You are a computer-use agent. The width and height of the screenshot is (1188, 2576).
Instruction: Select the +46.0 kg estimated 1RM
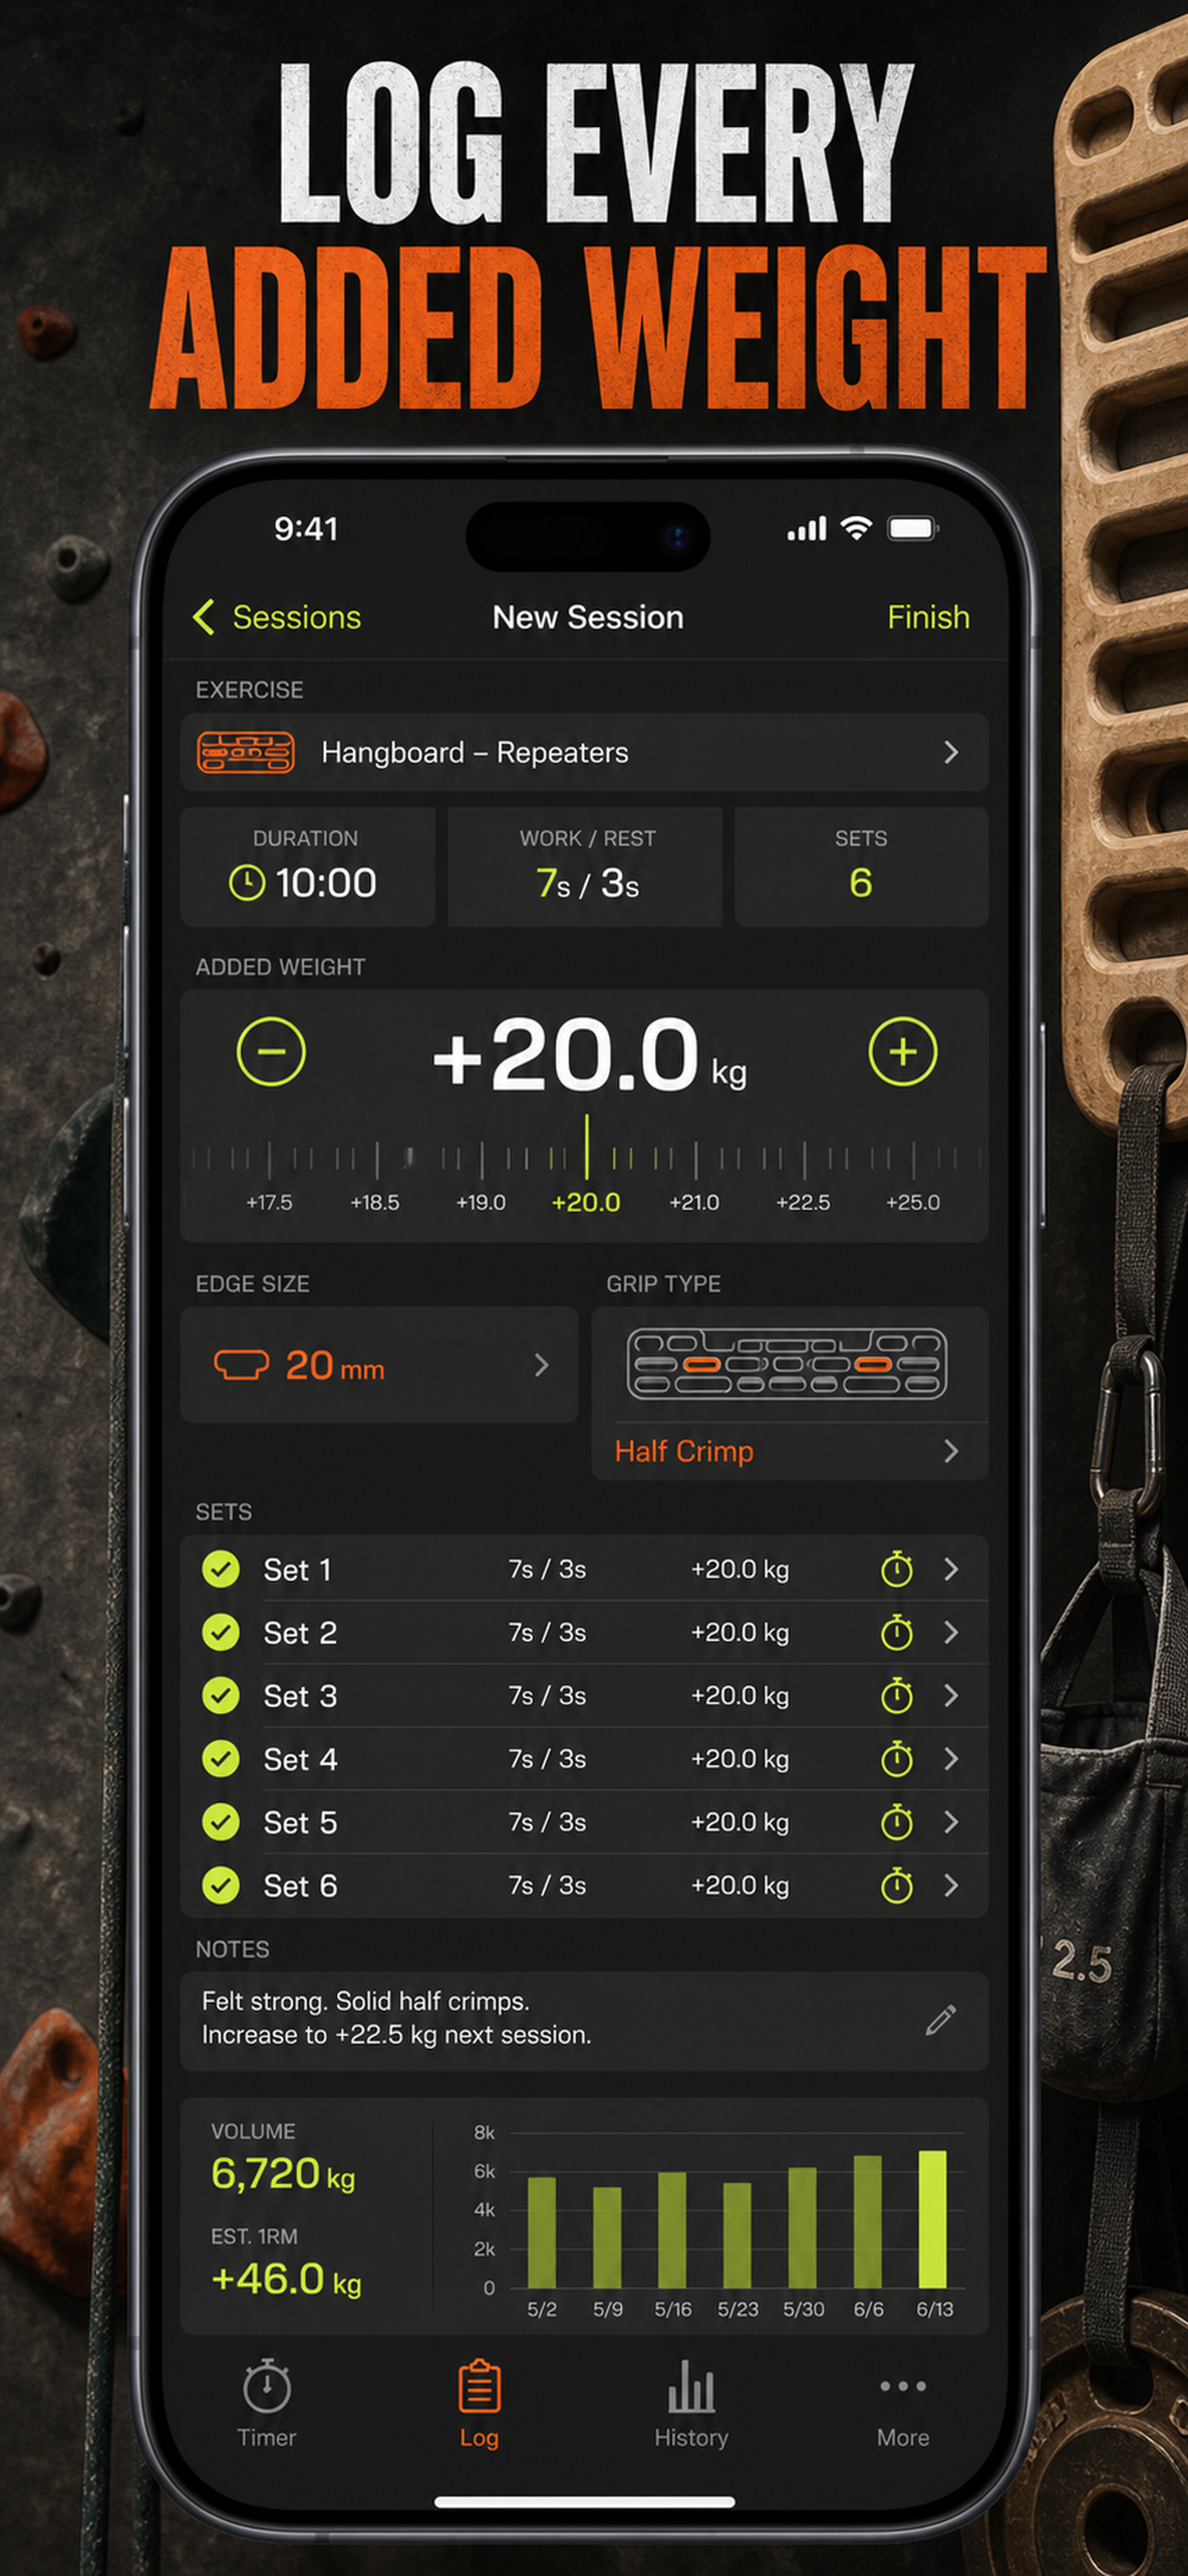click(x=286, y=2280)
